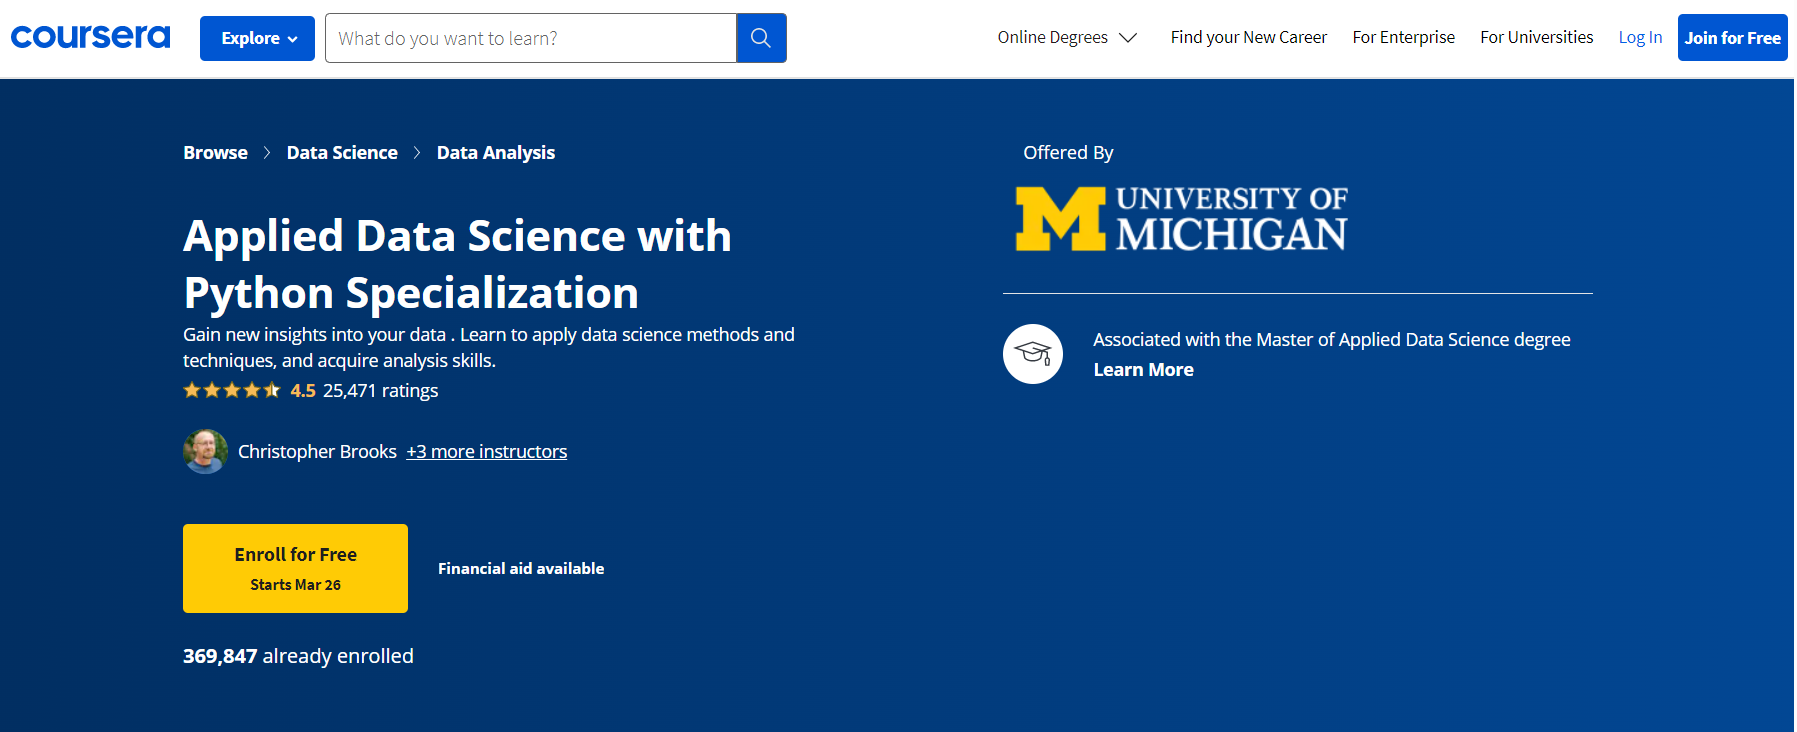Go to For Enterprise
The image size is (1797, 732).
coord(1403,37)
